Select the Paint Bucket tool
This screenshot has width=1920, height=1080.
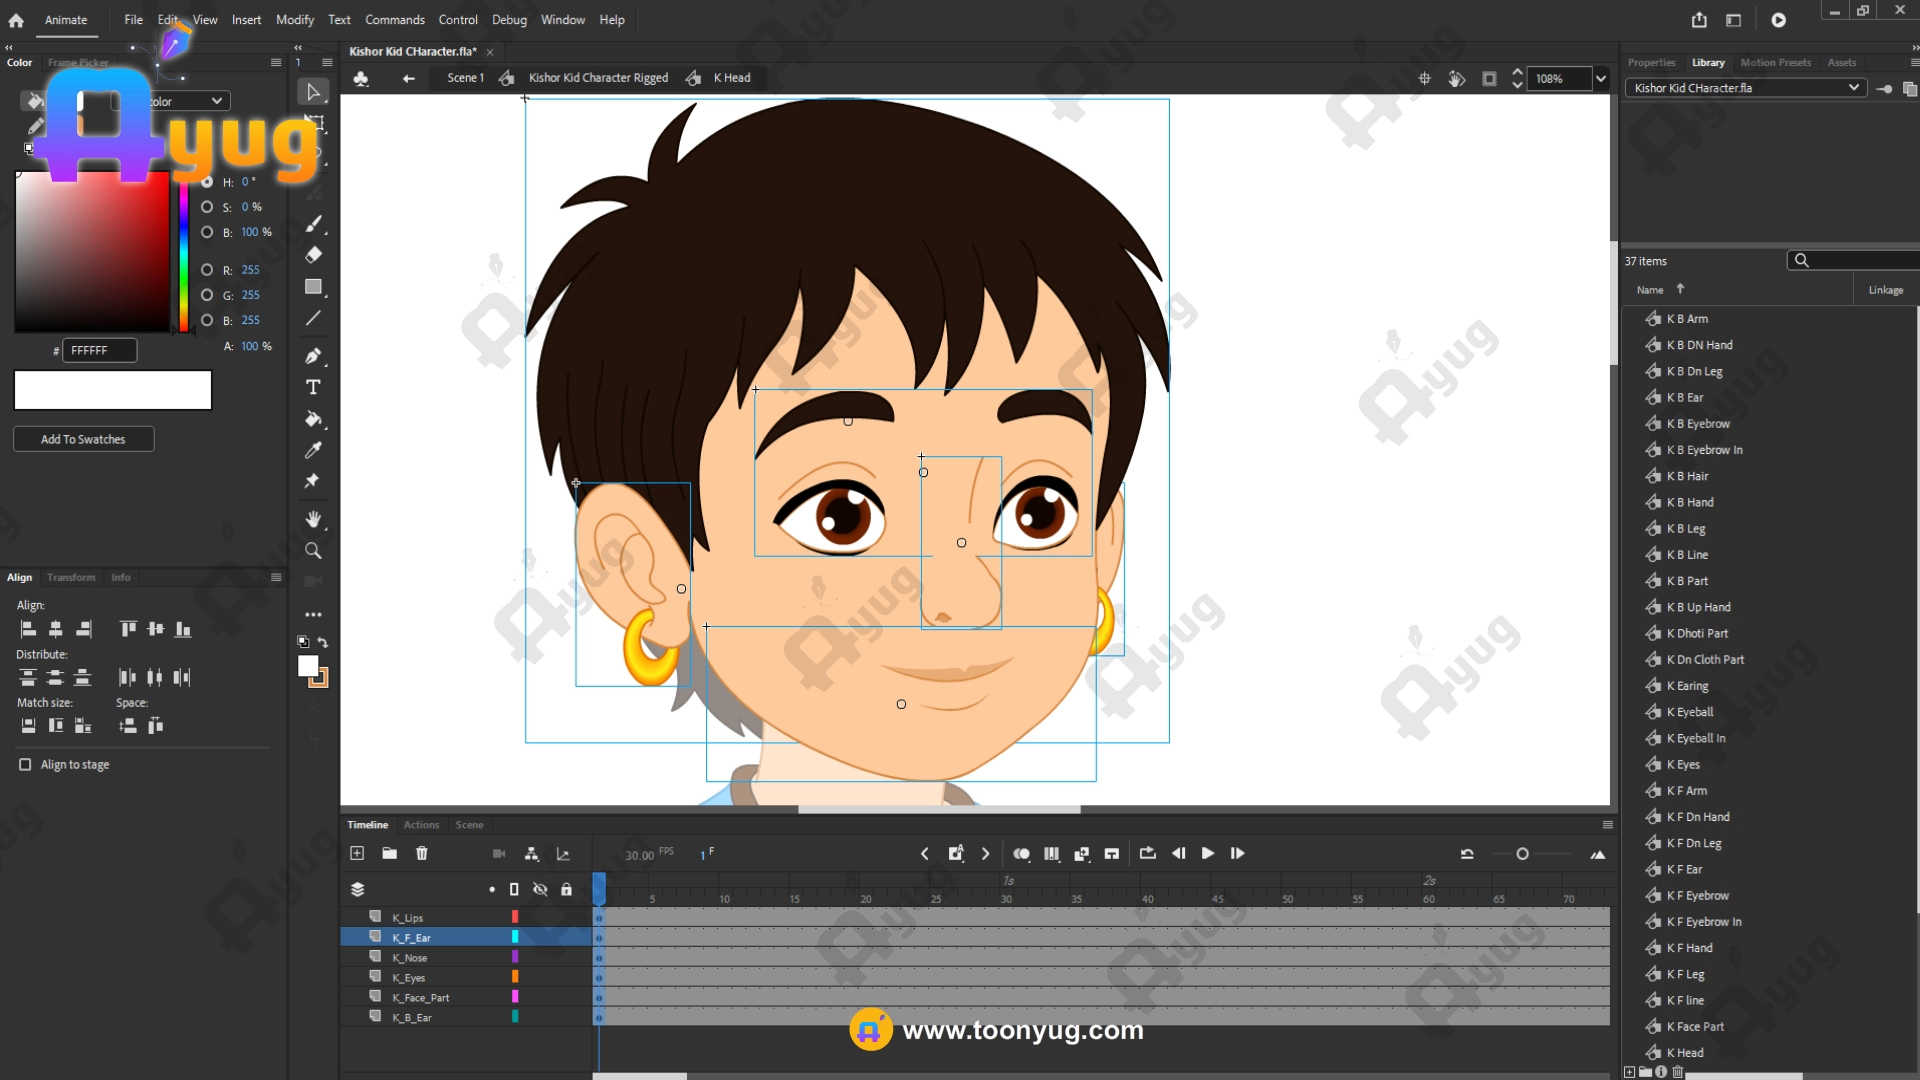point(313,419)
